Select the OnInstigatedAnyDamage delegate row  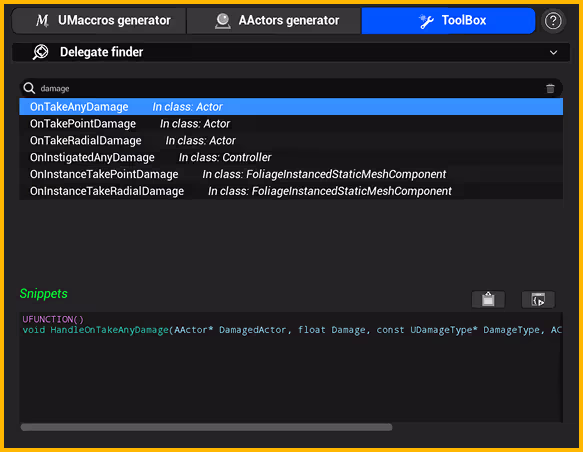291,157
